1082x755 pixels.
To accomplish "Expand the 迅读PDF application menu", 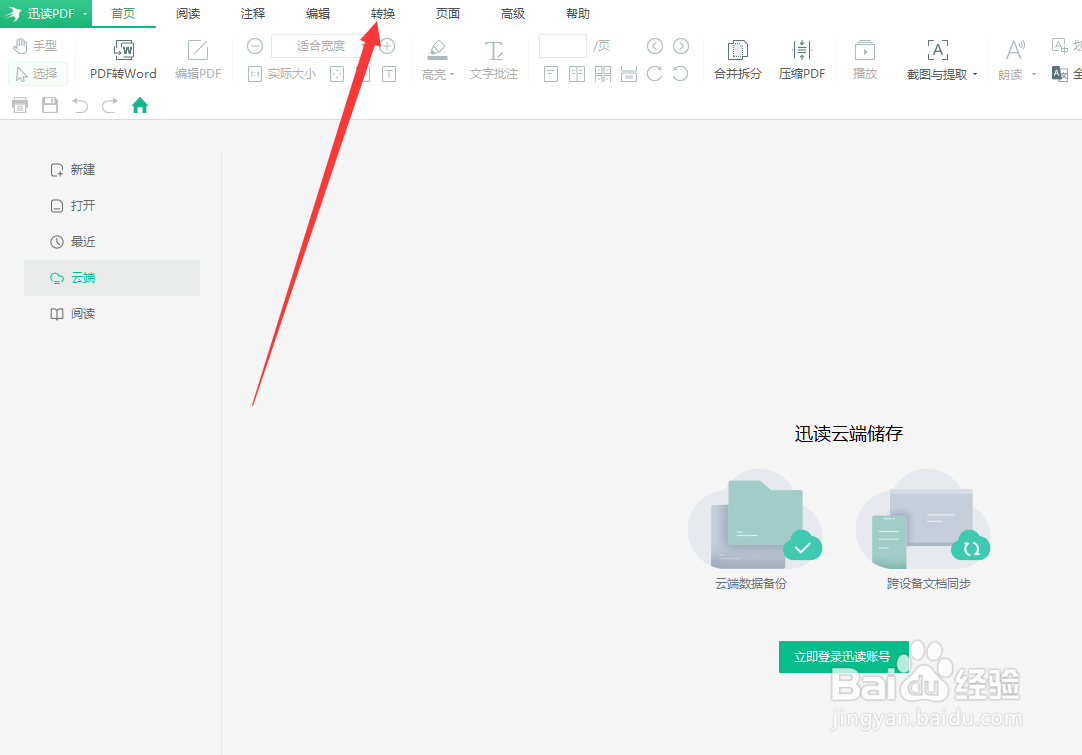I will click(x=46, y=14).
